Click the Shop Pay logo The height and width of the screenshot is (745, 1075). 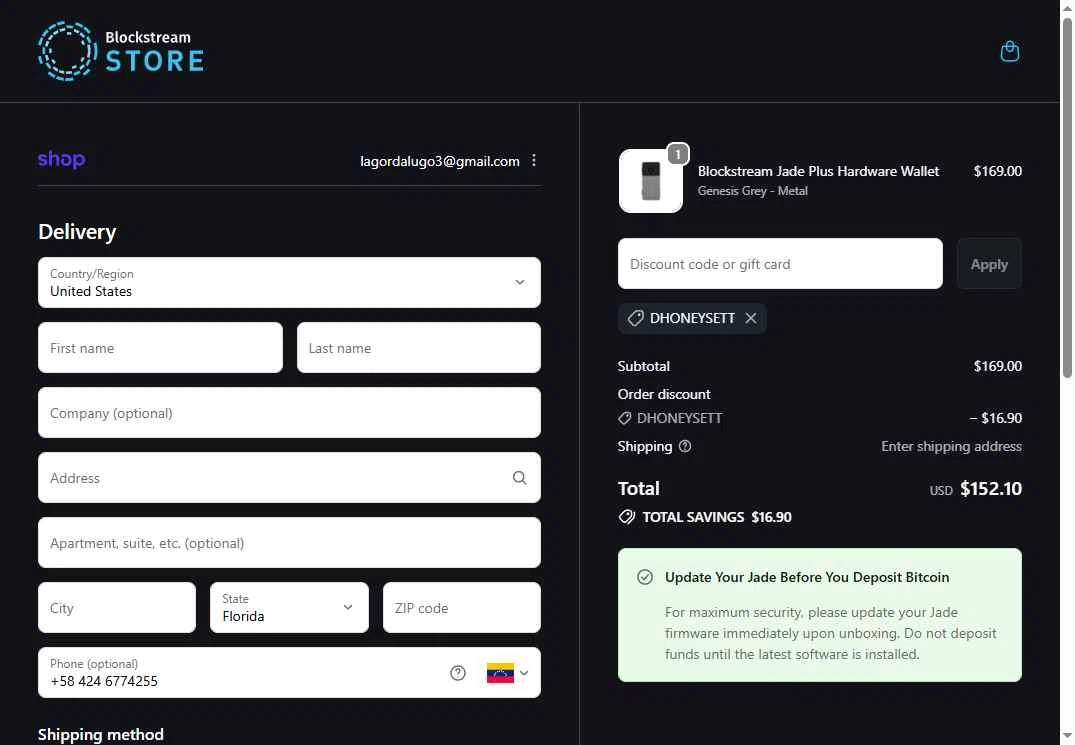pos(61,159)
